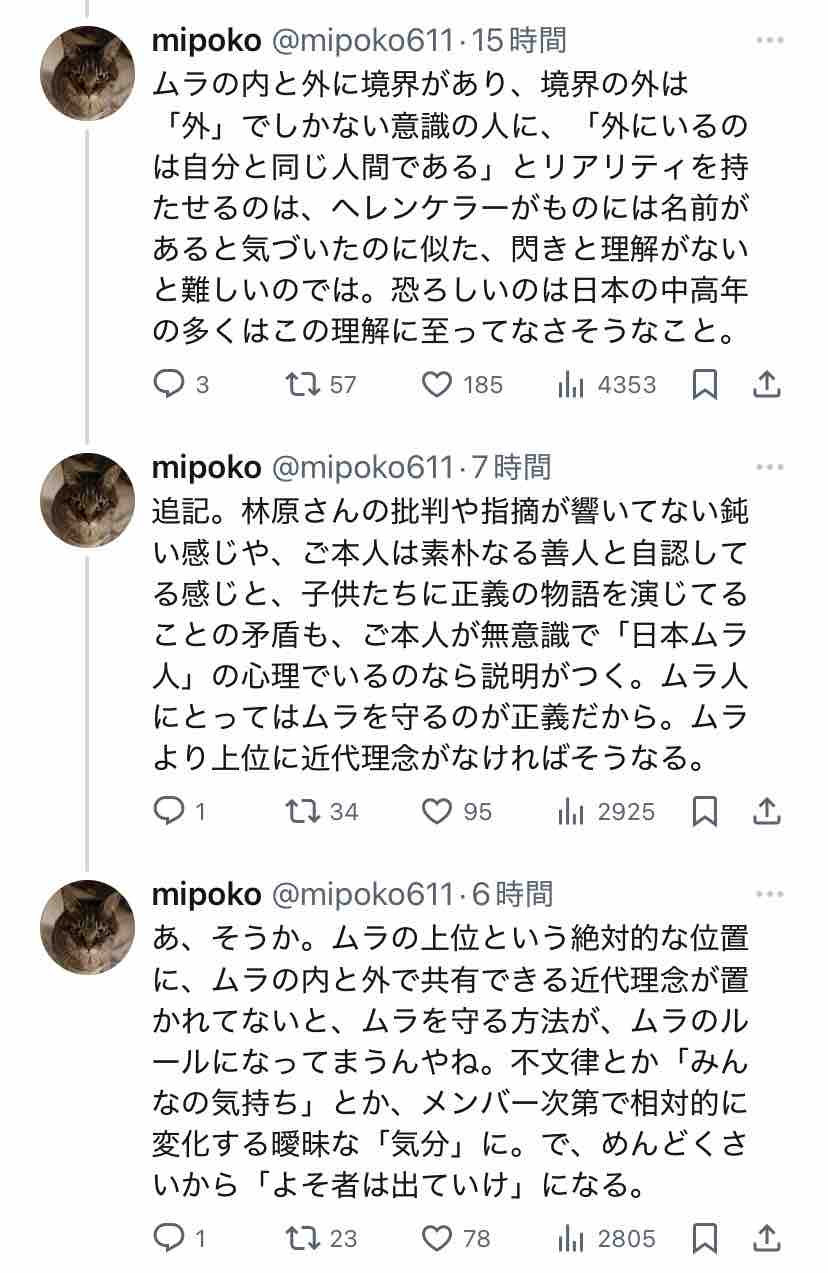Share the second tweet starting with 追記

click(x=766, y=811)
